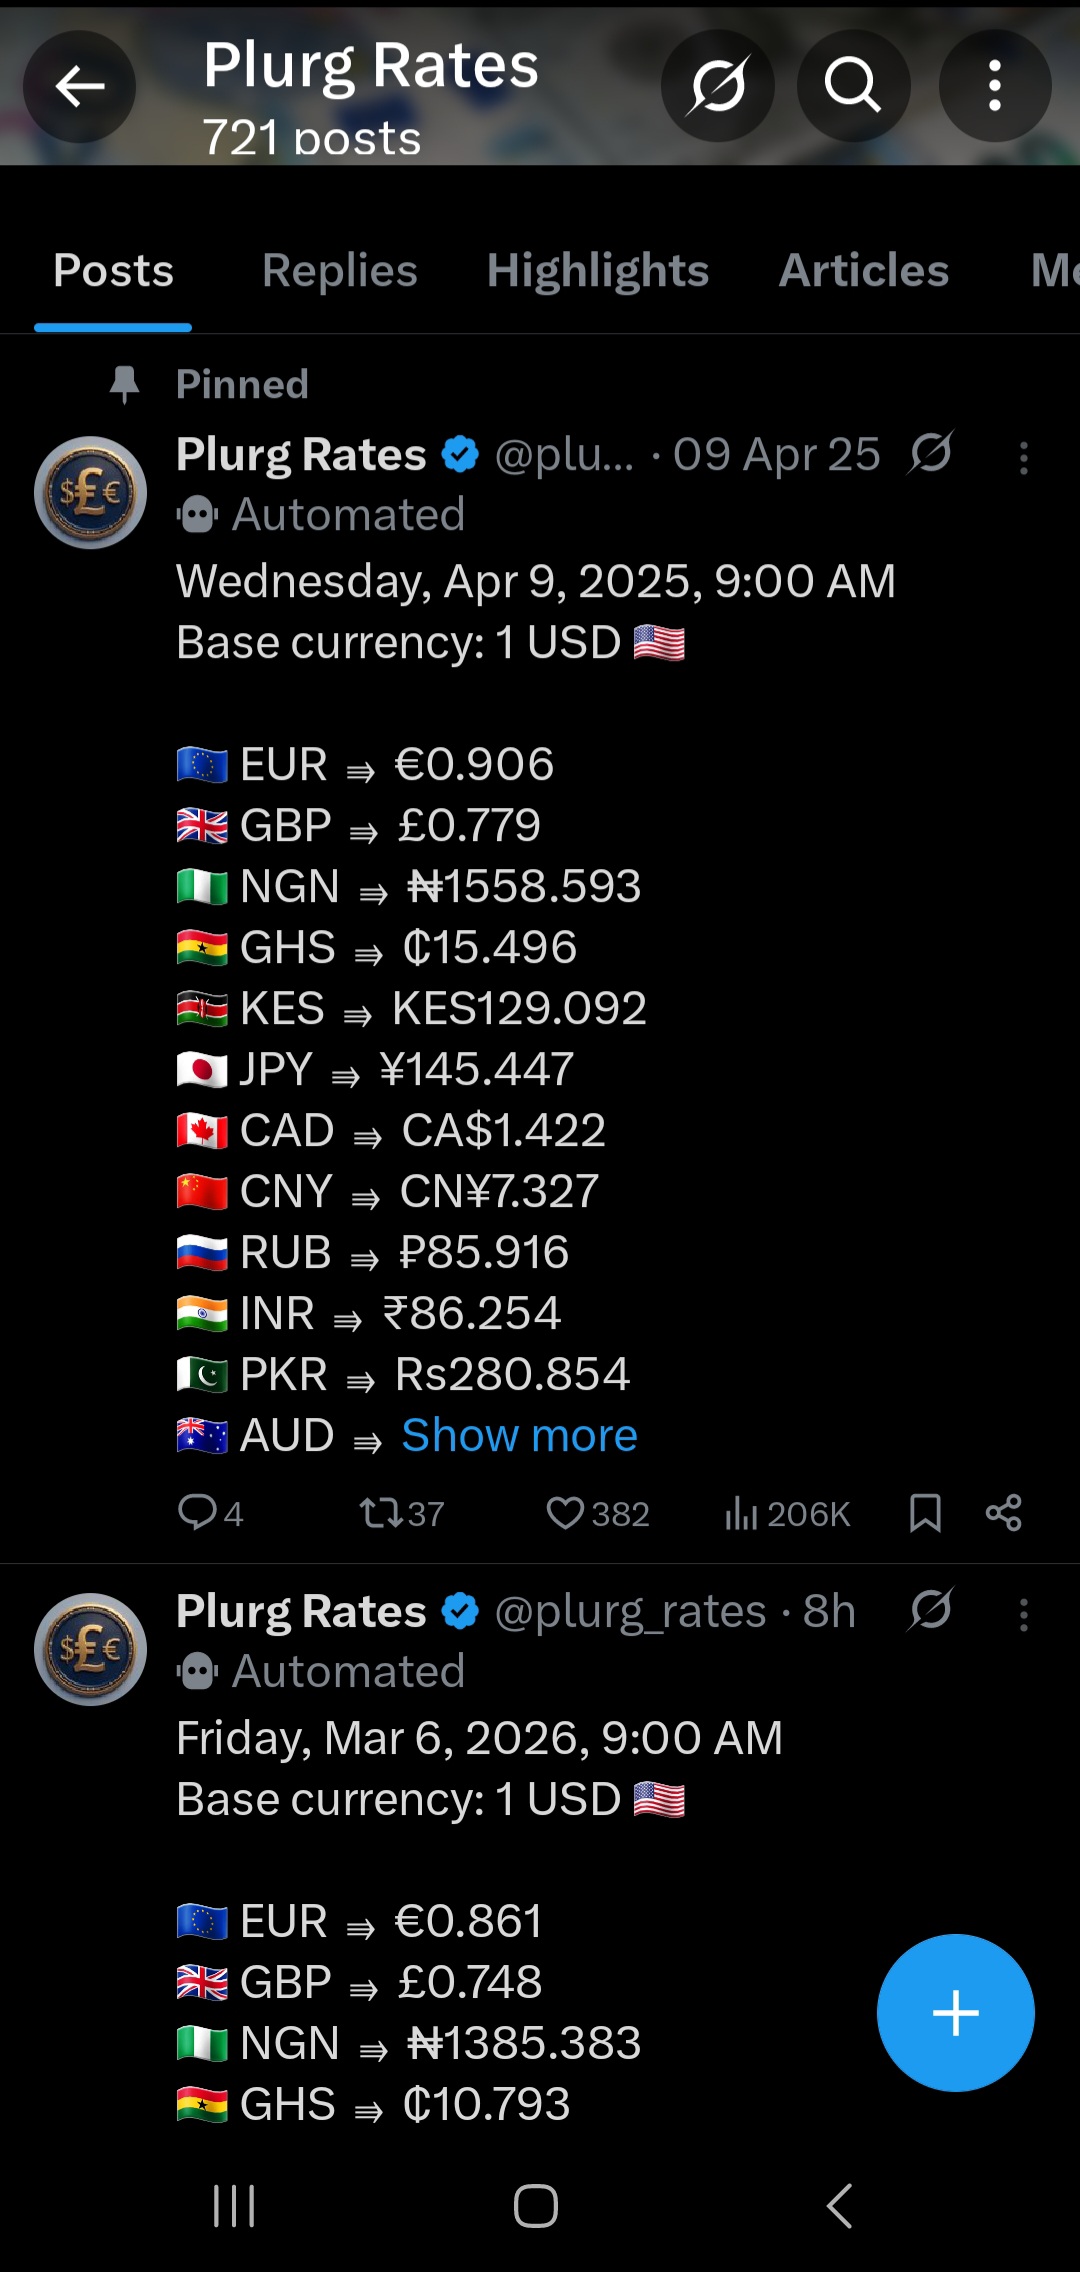Expand pinned post with Show more
1080x2272 pixels.
[x=519, y=1435]
